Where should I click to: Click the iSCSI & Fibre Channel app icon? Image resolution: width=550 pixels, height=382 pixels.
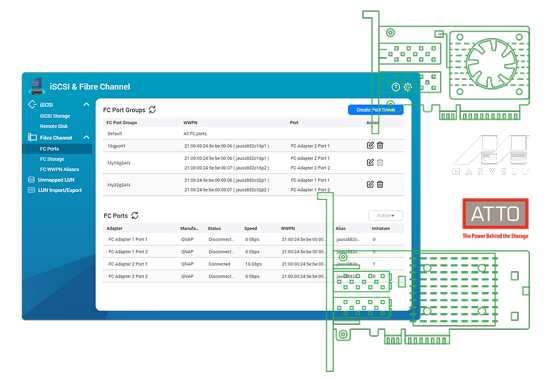(x=36, y=86)
